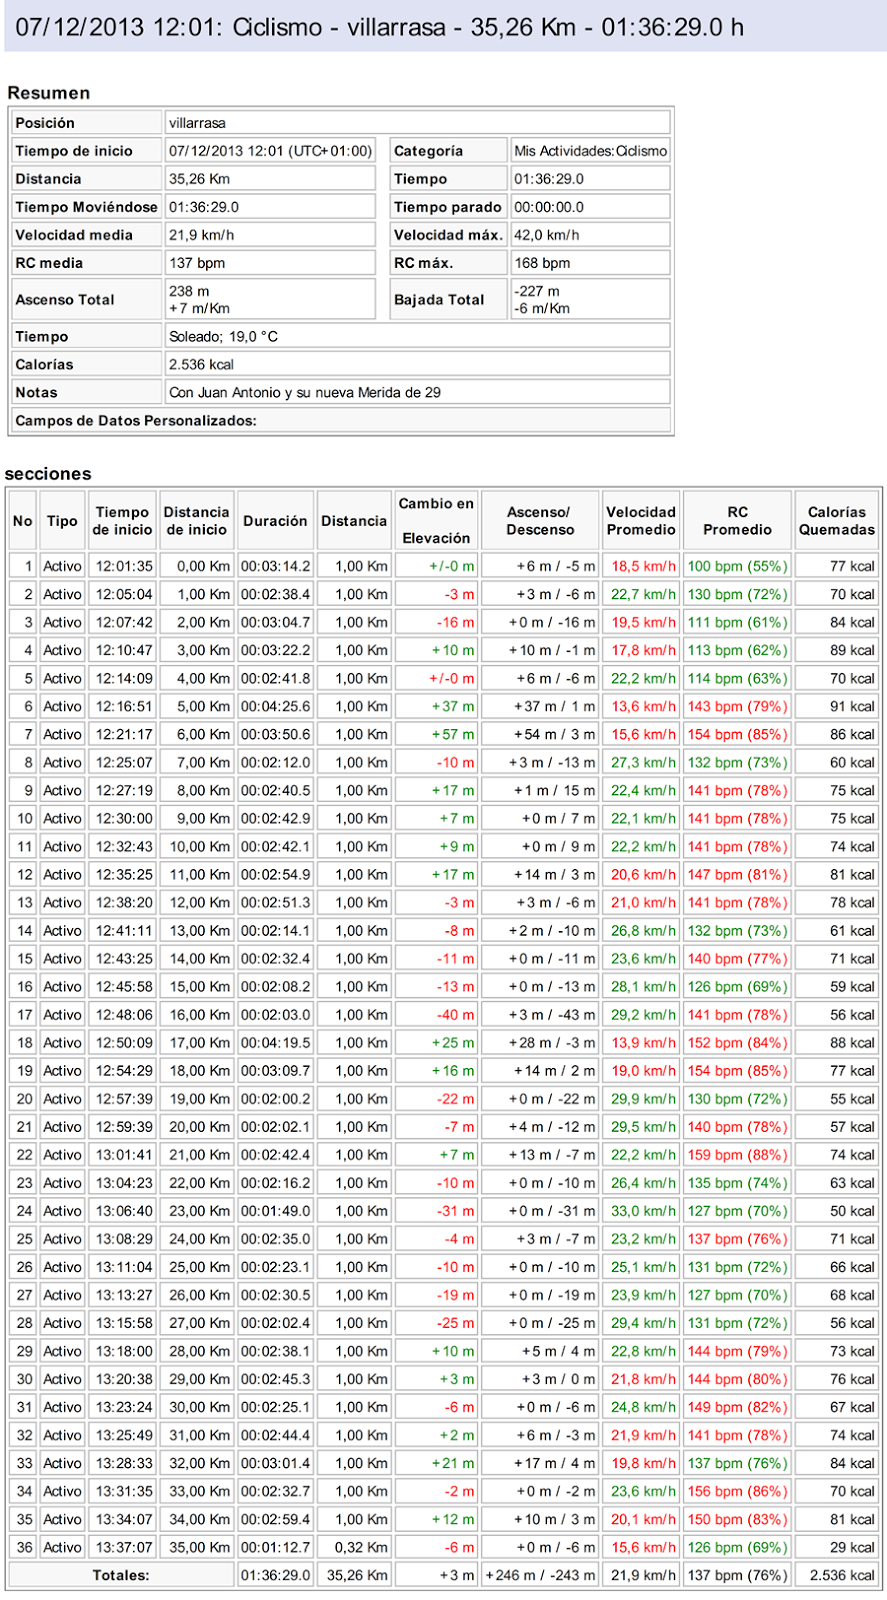
Task: Click section 17 elevation change '-40 m'
Action: tap(455, 1014)
